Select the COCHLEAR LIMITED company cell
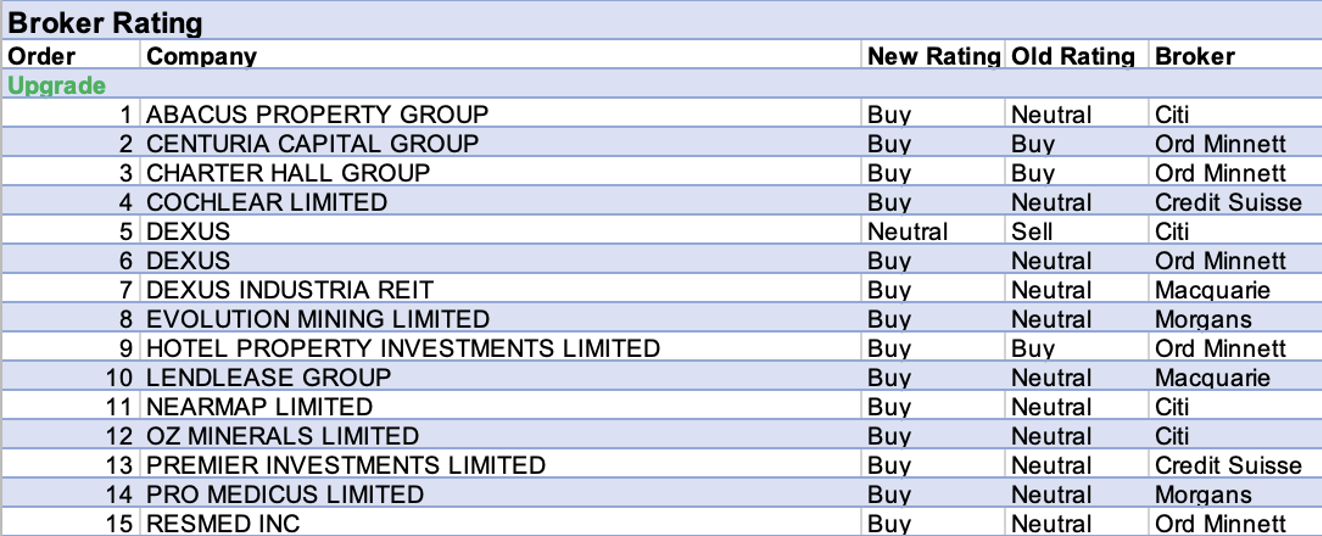This screenshot has width=1322, height=536. point(266,202)
